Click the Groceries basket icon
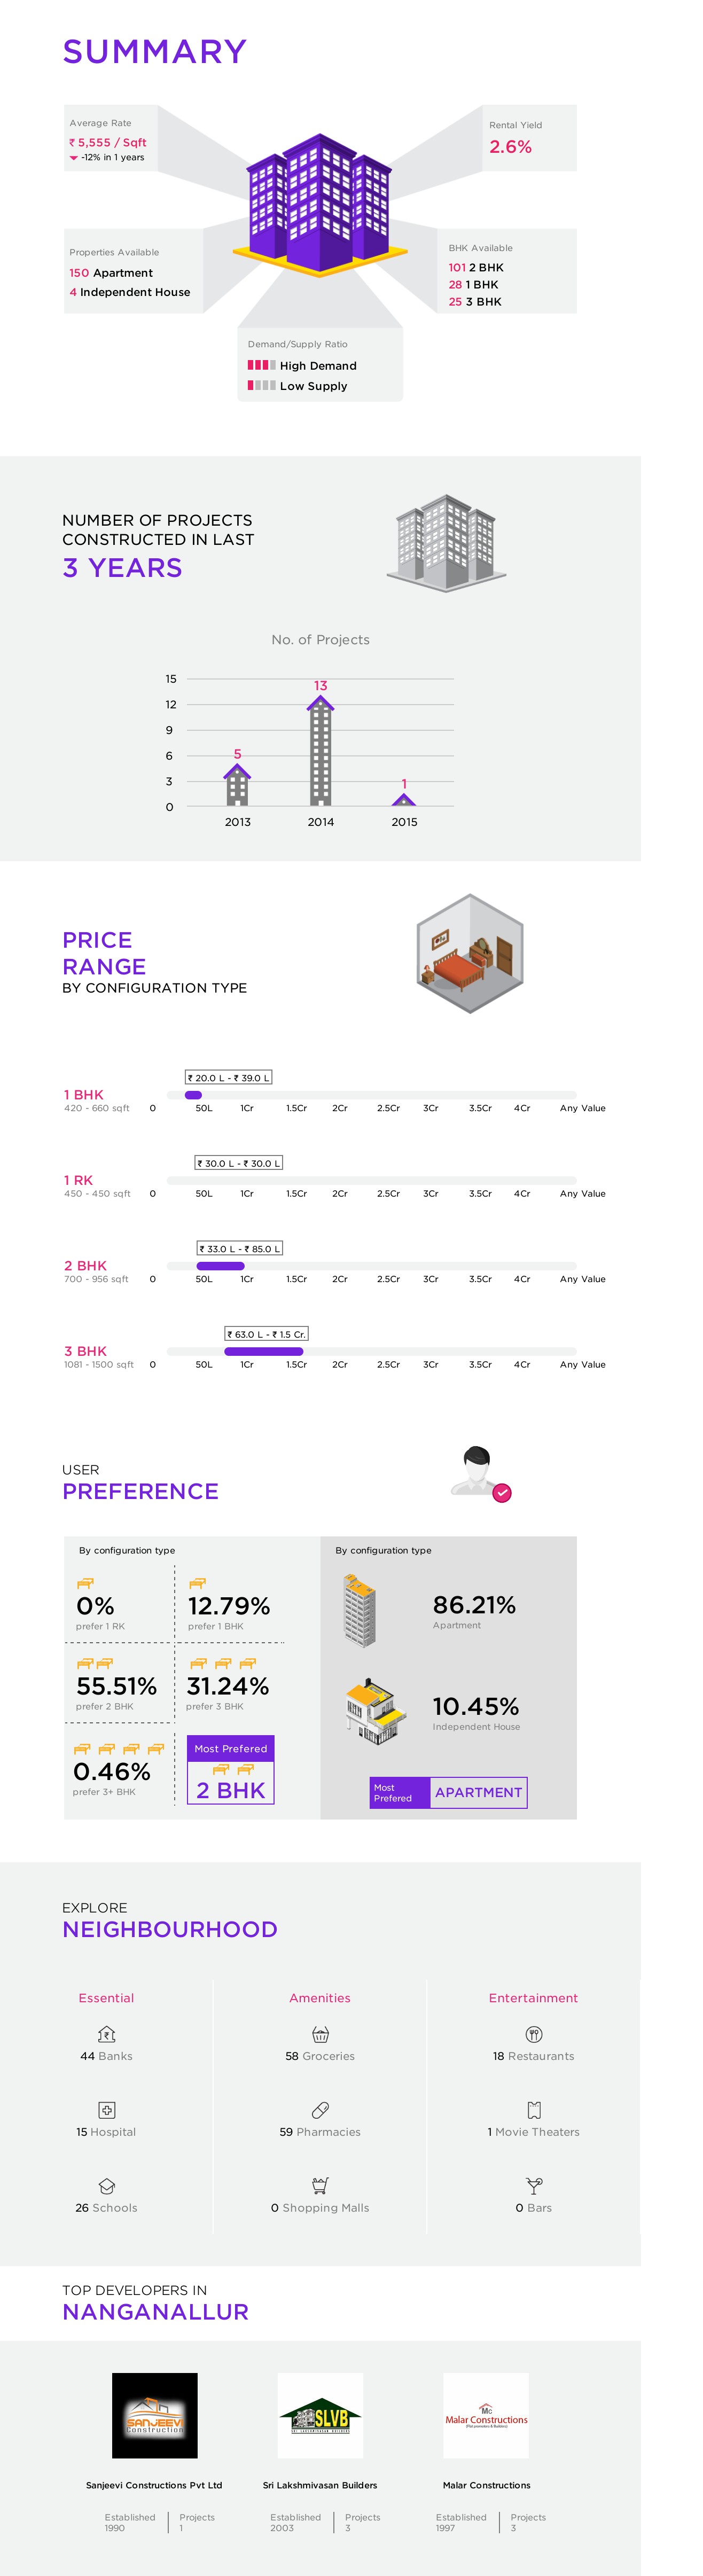Viewport: 703px width, 2576px height. click(x=320, y=2034)
